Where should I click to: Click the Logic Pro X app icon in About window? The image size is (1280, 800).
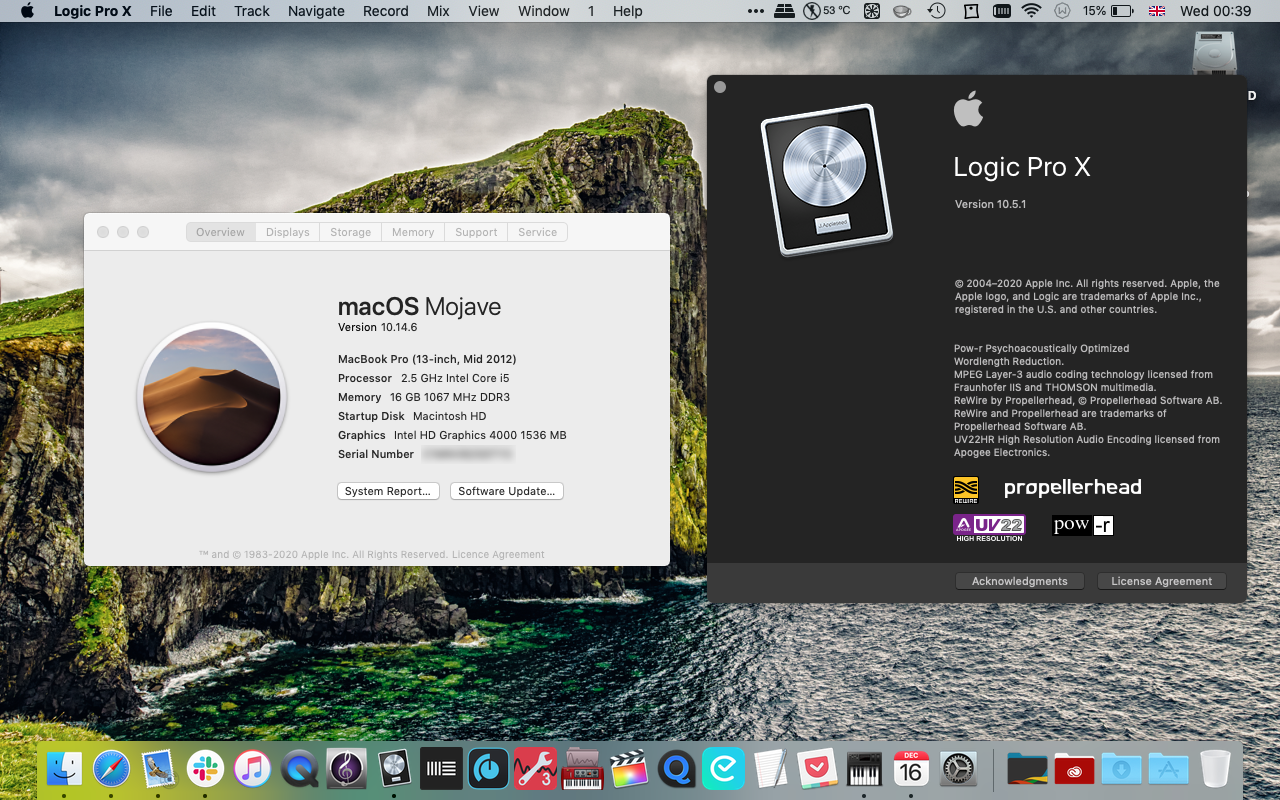pos(826,181)
